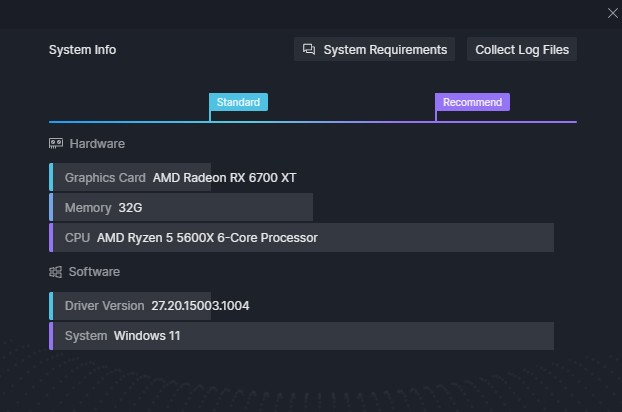Viewport: 622px width, 412px height.
Task: Click the Hardware section memory-chip icon
Action: point(56,143)
